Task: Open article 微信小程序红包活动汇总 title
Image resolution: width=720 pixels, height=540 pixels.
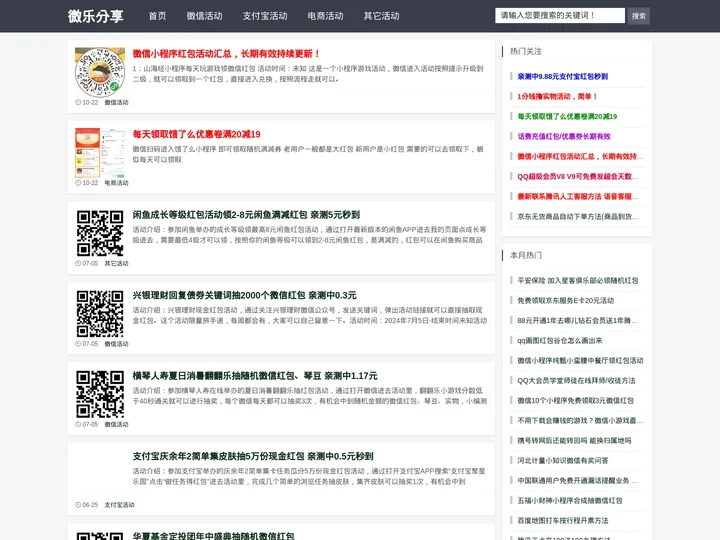Action: click(226, 54)
